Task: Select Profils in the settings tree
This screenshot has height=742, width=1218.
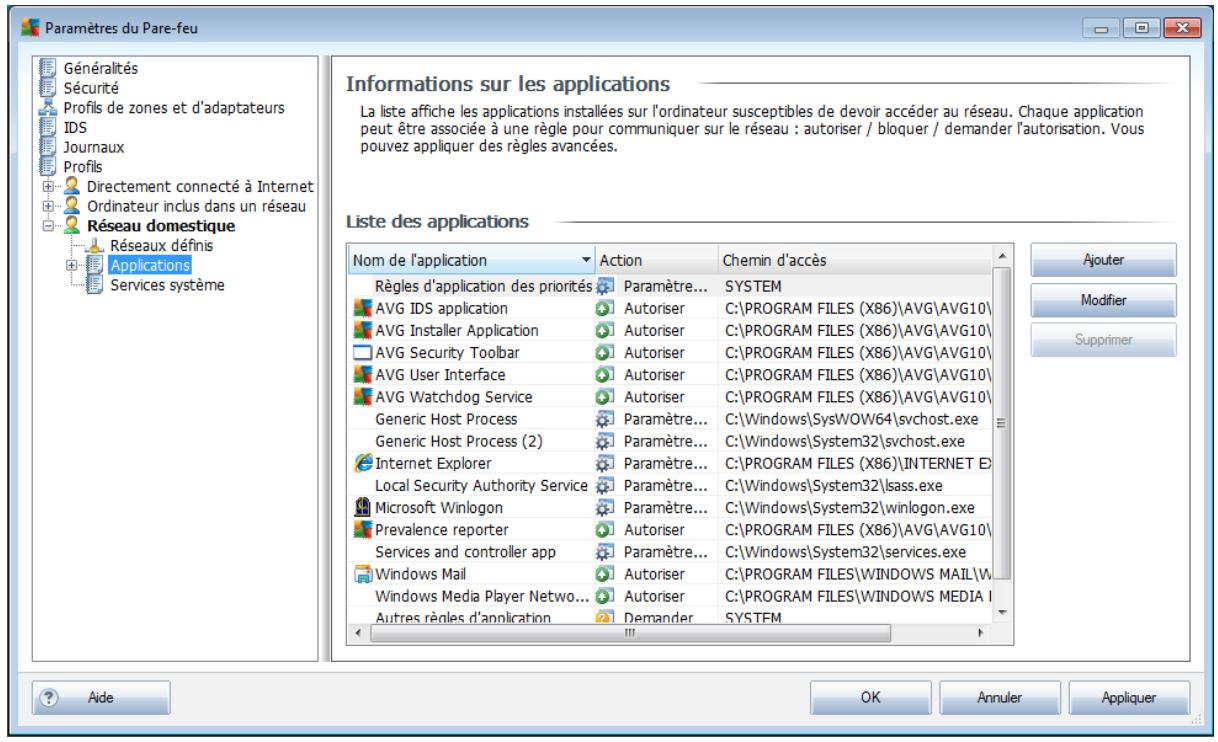Action: click(x=81, y=166)
